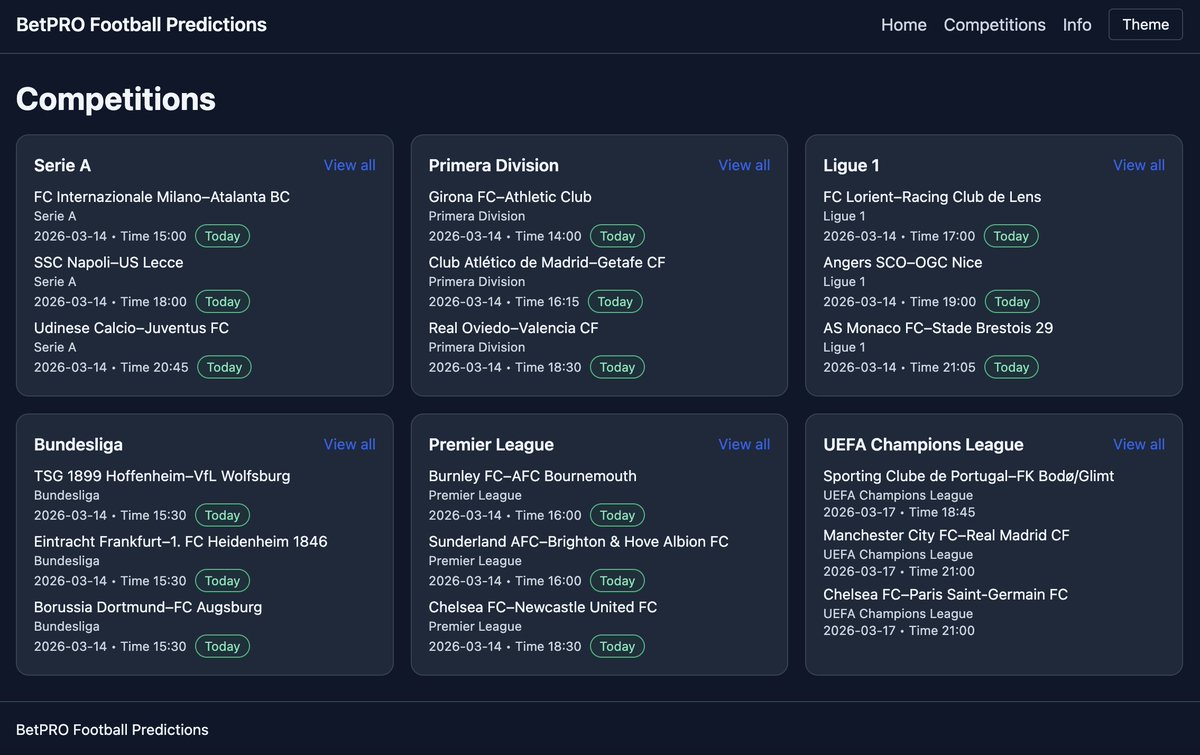Open Girona FC–Athletic Club match
The width and height of the screenshot is (1200, 755).
click(510, 197)
